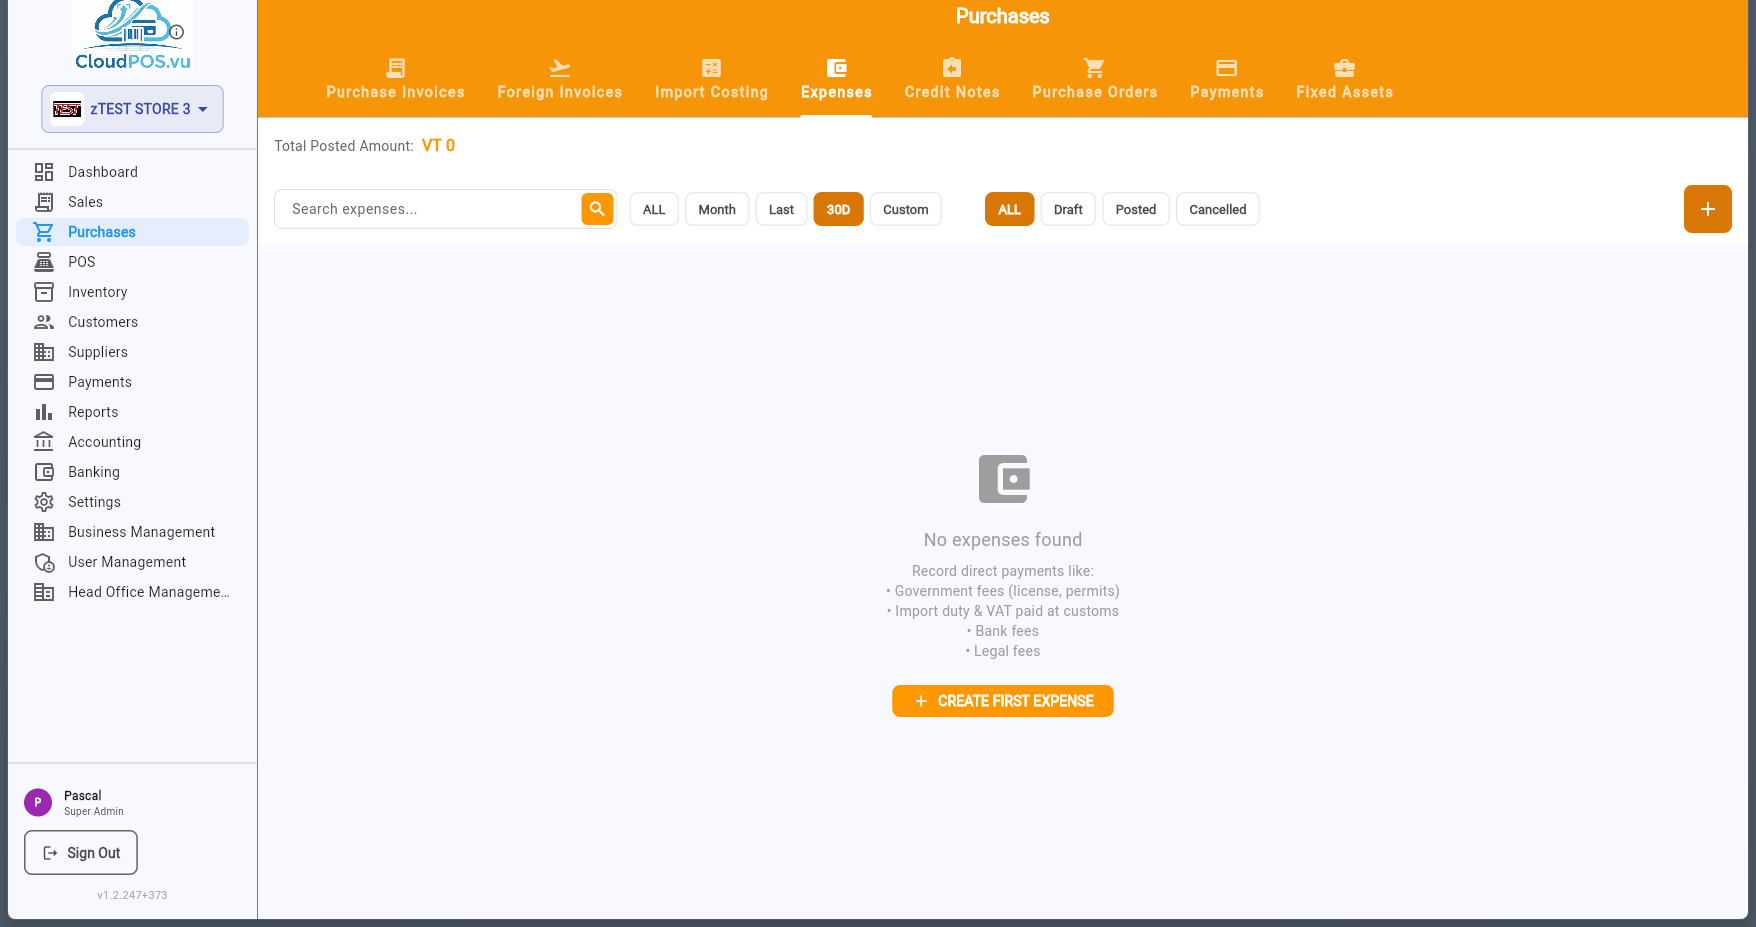
Task: Select the Custom date filter
Action: 906,210
